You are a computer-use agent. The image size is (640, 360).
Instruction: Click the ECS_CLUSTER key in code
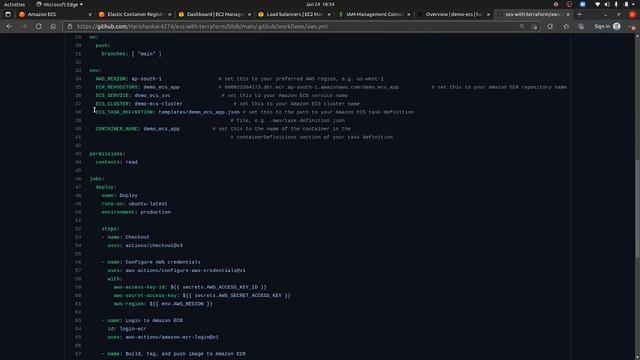point(112,104)
